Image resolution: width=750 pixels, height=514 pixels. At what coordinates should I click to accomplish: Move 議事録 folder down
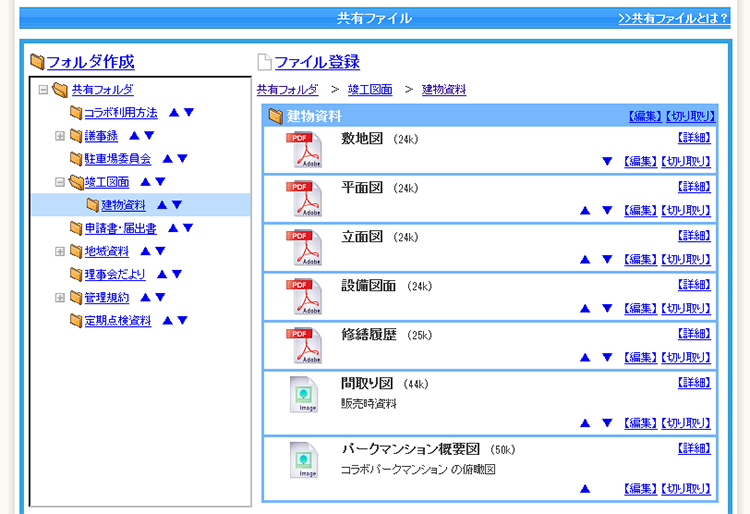[x=149, y=135]
